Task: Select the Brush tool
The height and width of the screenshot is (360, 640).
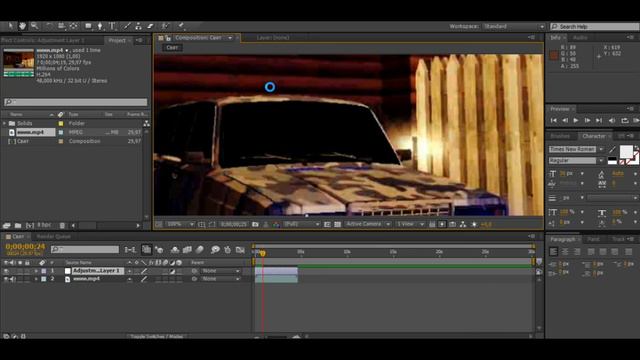Action: pos(127,26)
